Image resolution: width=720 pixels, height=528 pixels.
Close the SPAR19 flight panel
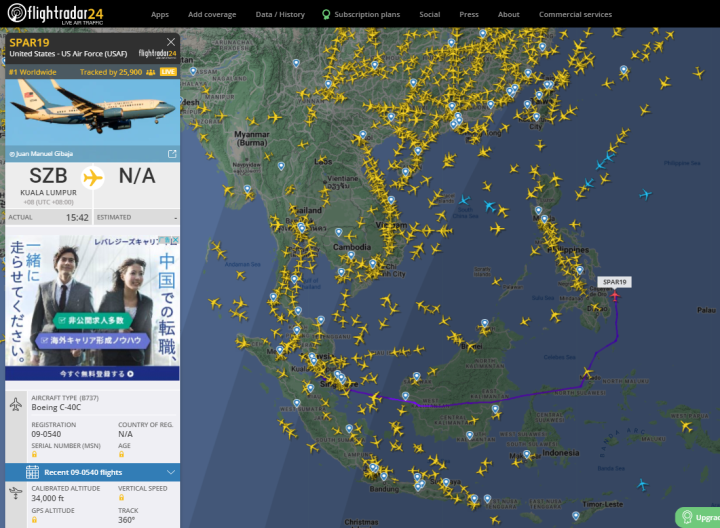[x=171, y=42]
